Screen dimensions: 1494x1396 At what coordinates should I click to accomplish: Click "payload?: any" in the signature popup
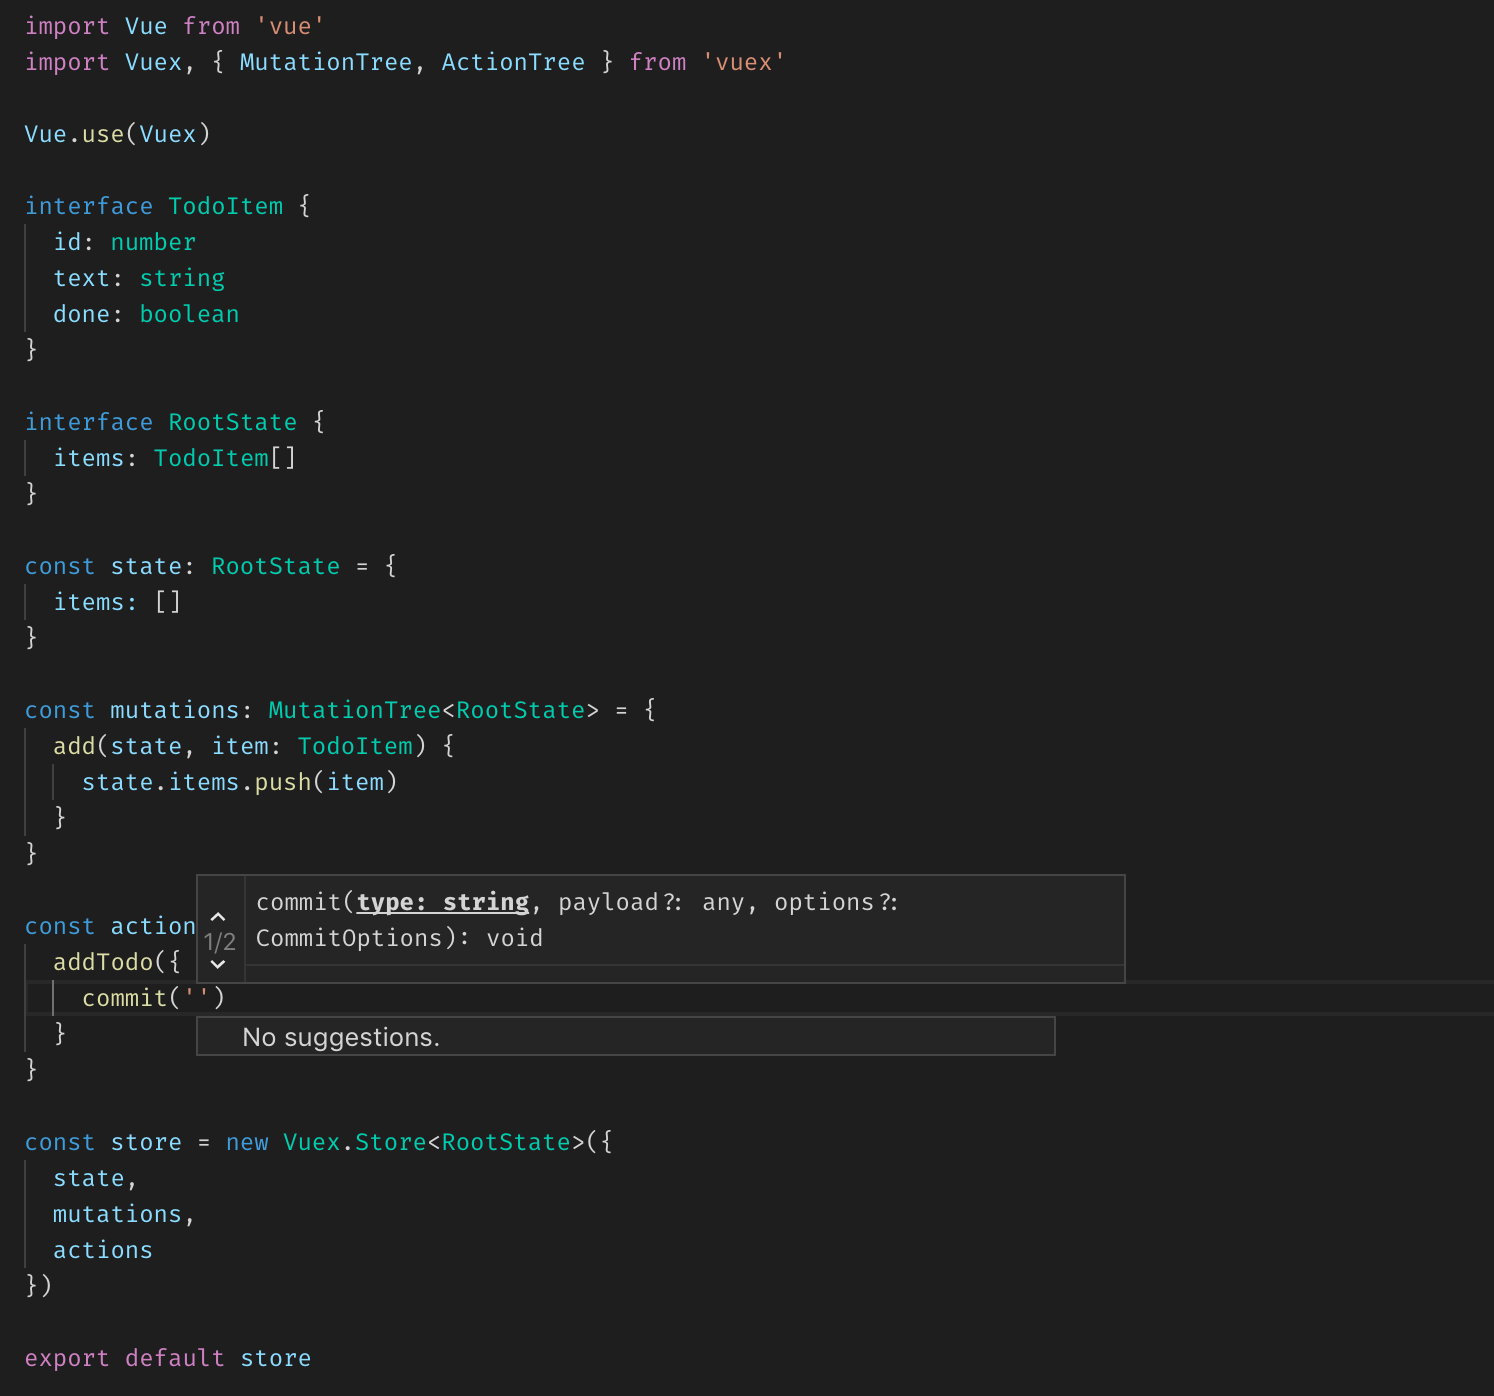pyautogui.click(x=651, y=902)
